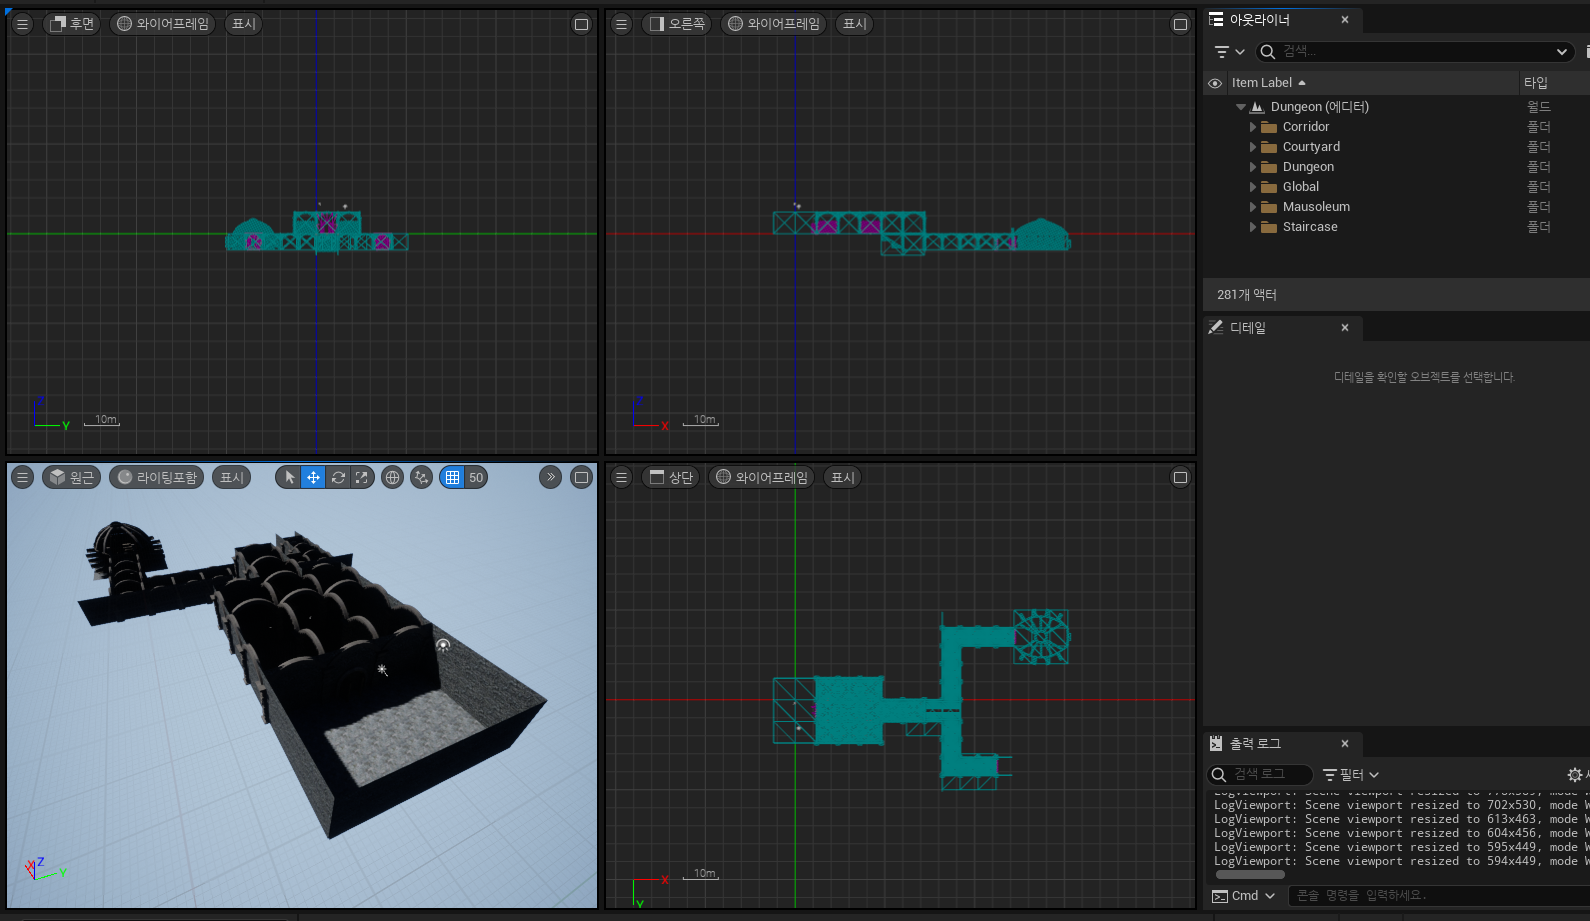This screenshot has width=1590, height=921.
Task: Click the Outliner search field
Action: (x=1415, y=52)
